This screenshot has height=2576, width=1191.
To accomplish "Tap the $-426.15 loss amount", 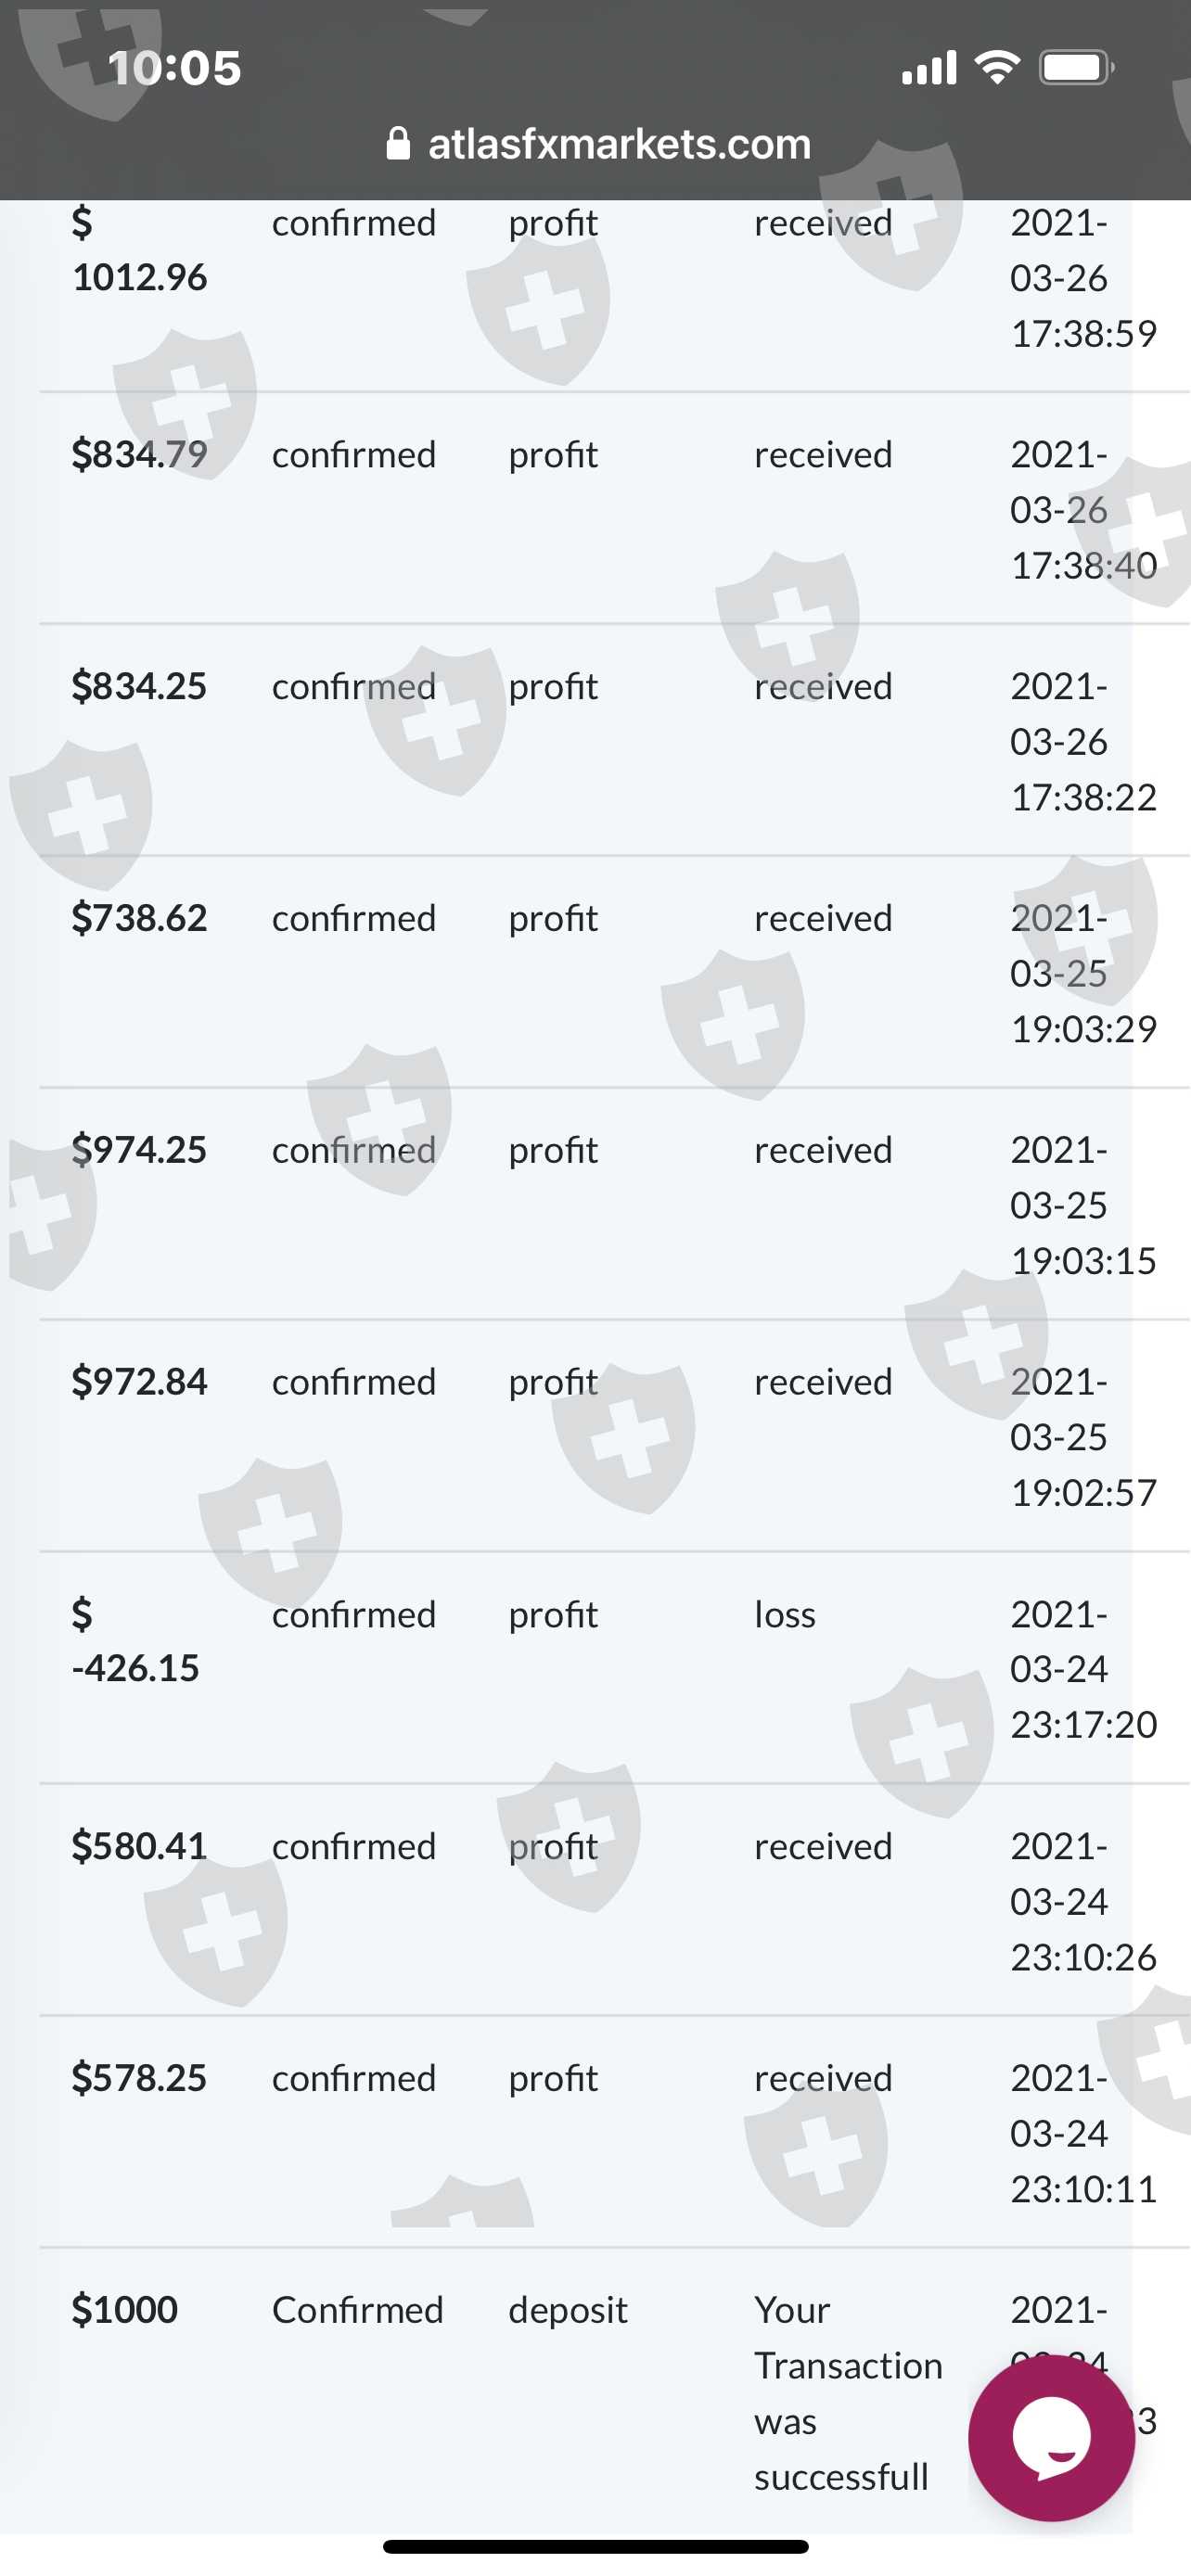I will click(135, 1641).
